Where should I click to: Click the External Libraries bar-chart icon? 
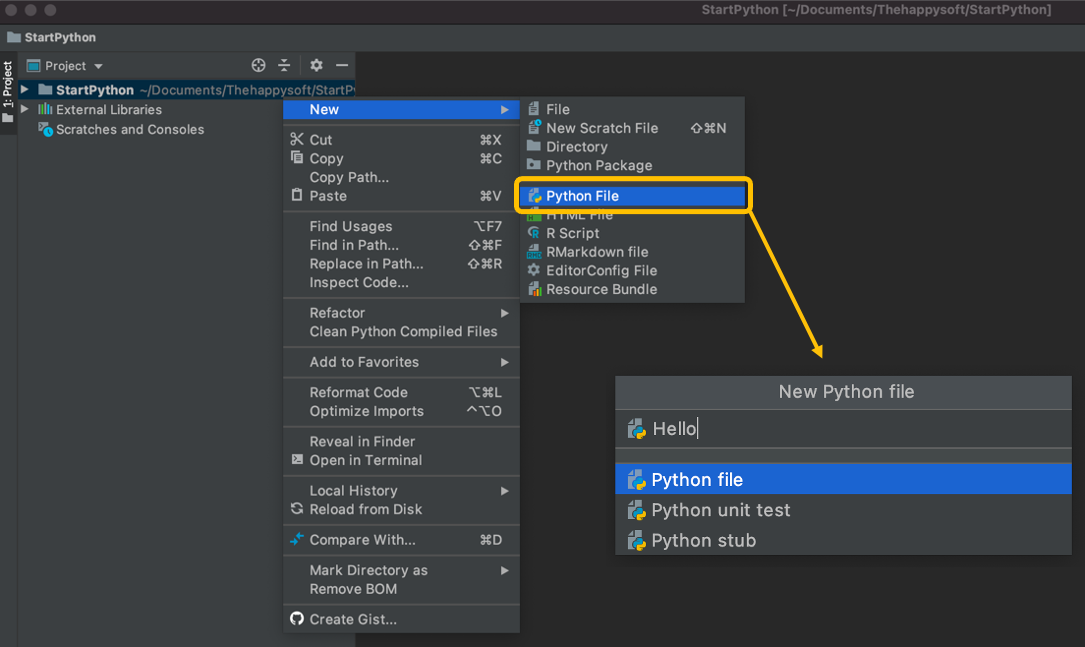[45, 109]
